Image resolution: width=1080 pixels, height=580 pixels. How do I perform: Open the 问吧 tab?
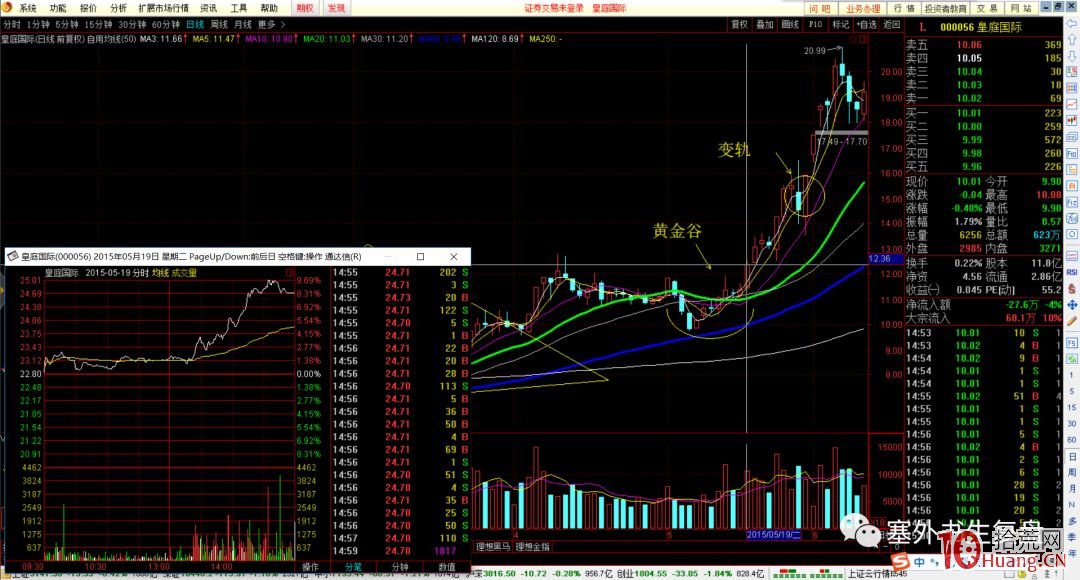[820, 8]
